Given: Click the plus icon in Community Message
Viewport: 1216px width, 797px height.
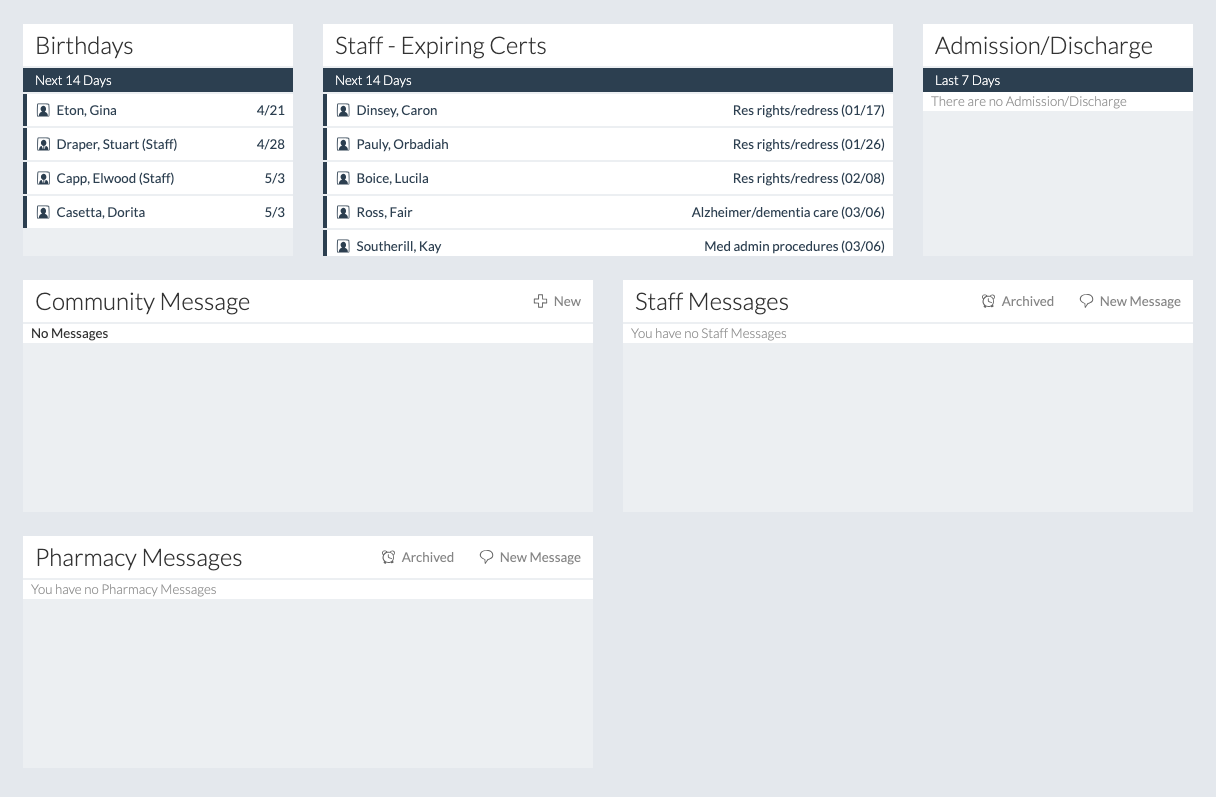Looking at the screenshot, I should [x=540, y=301].
